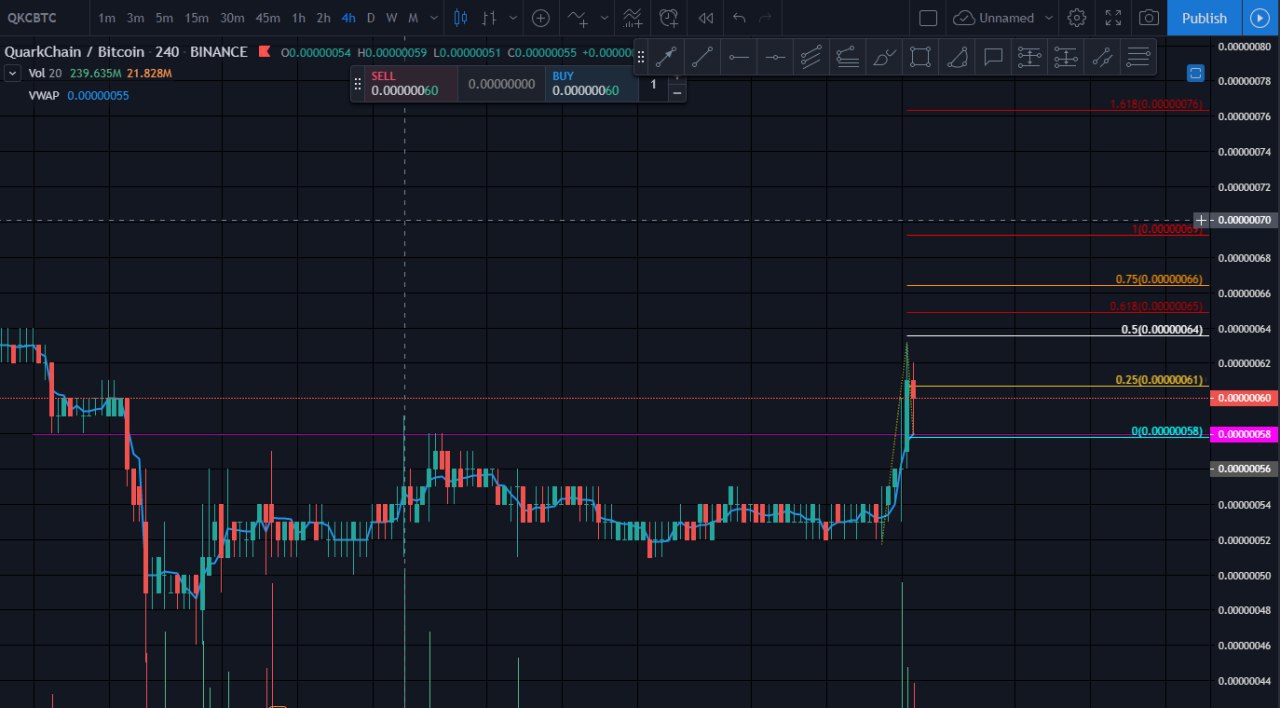This screenshot has height=708, width=1280.
Task: Open the indicators favorites dropdown arrow
Action: [x=604, y=18]
